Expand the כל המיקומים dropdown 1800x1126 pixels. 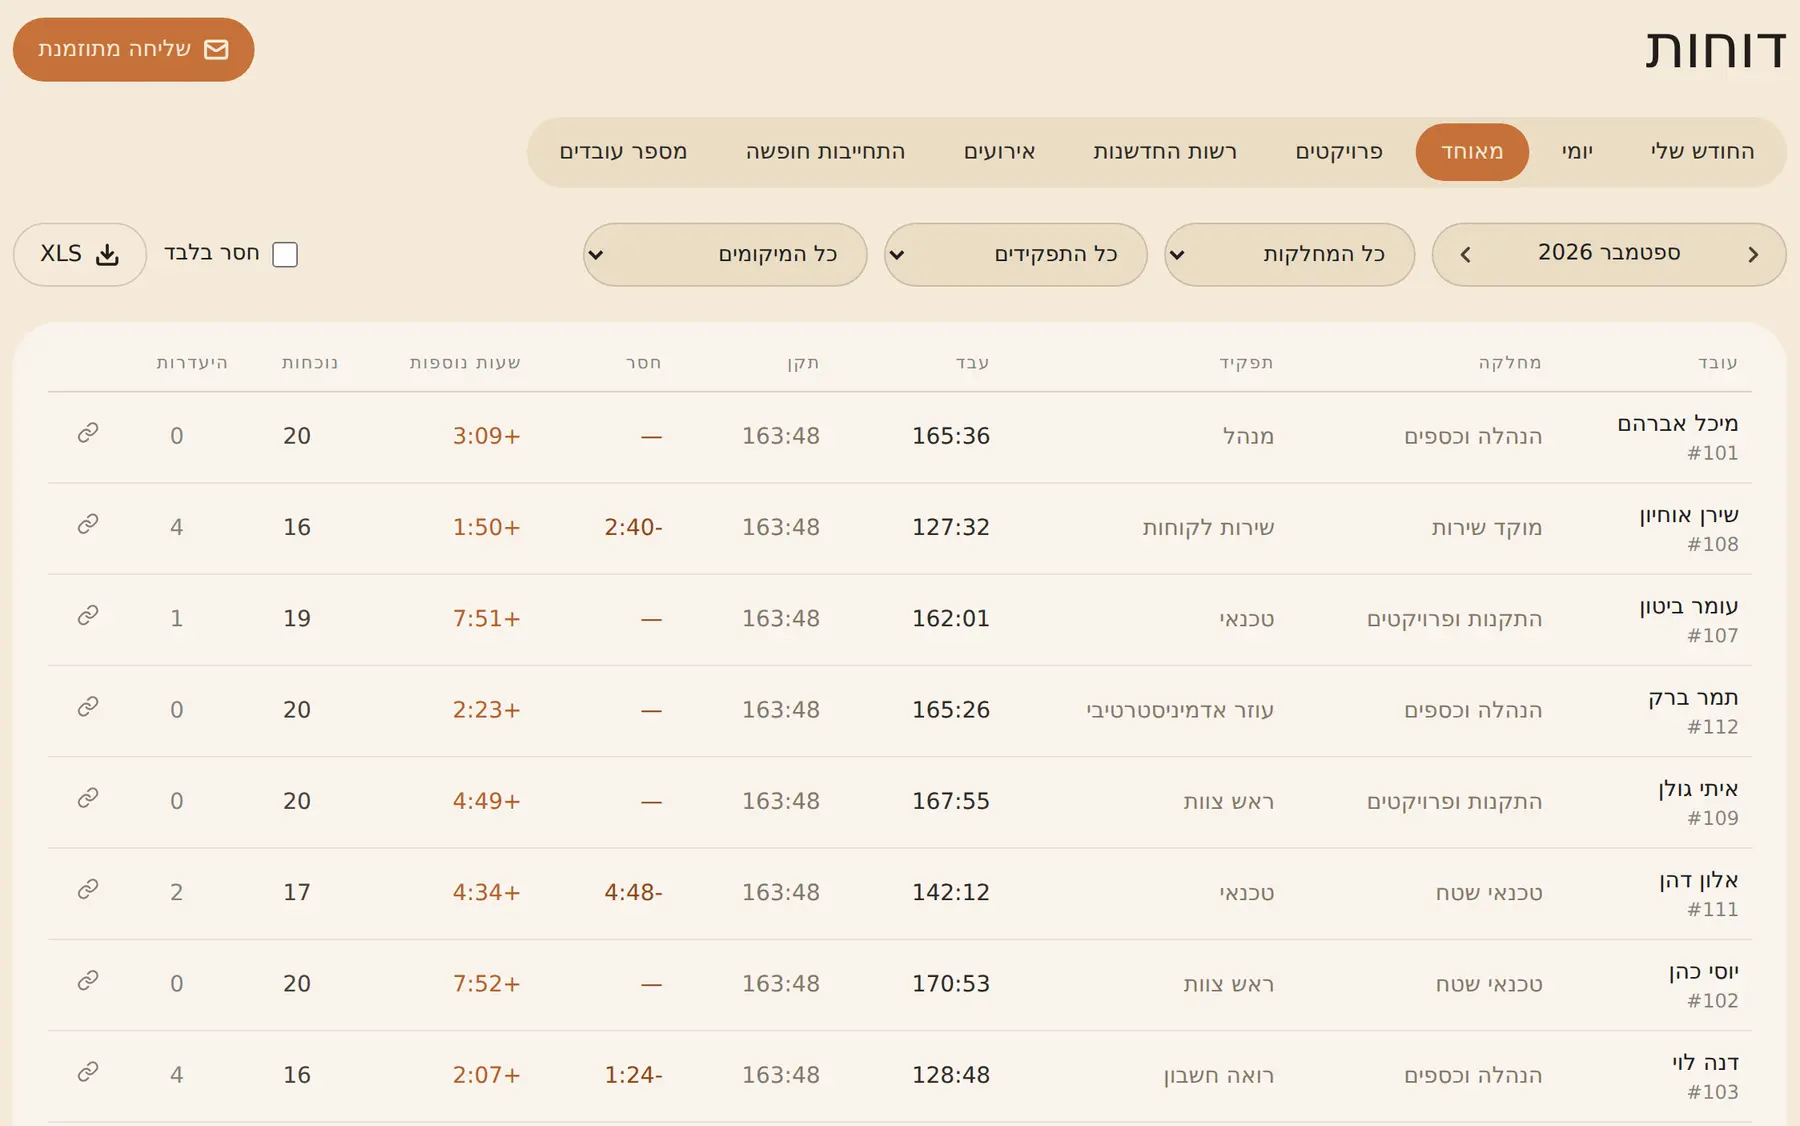tap(725, 254)
